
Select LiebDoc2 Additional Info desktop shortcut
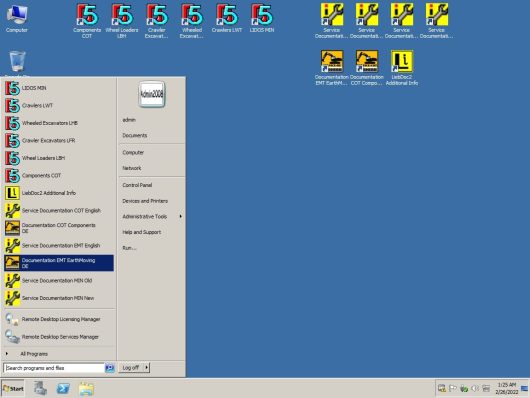coord(402,68)
